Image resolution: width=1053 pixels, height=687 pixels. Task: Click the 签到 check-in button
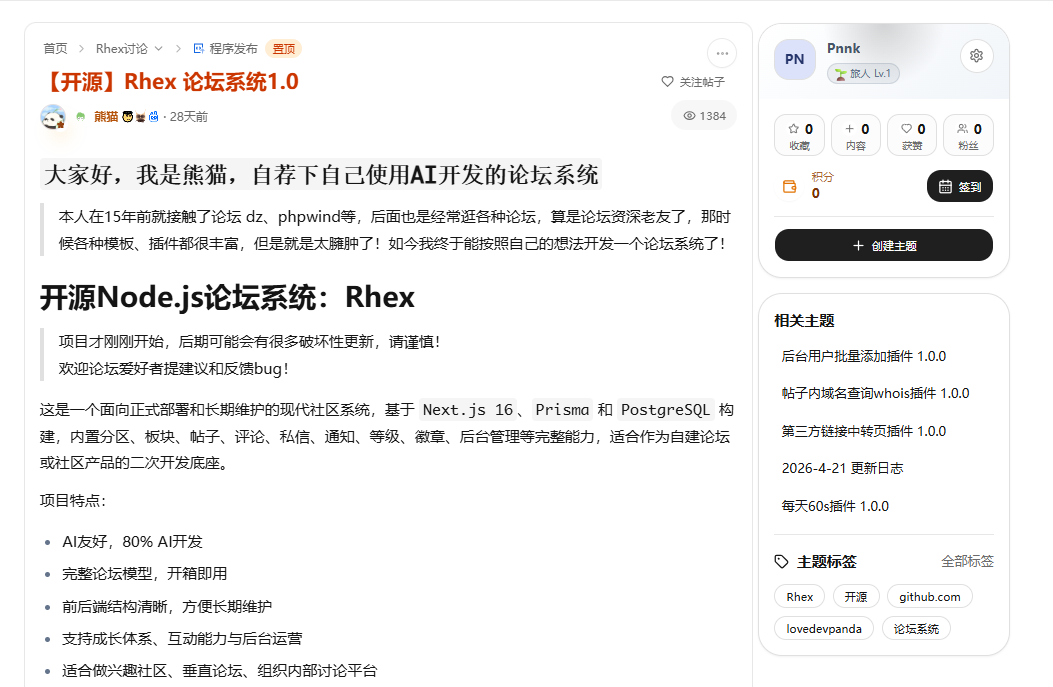tap(960, 186)
